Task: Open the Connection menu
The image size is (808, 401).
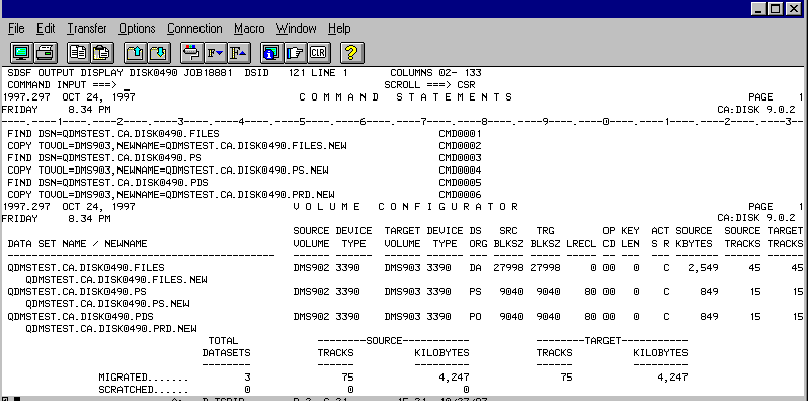Action: pos(195,29)
